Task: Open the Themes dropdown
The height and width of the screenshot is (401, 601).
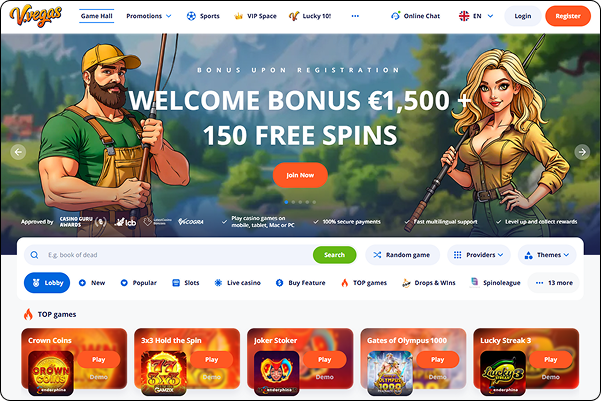Action: tap(547, 255)
